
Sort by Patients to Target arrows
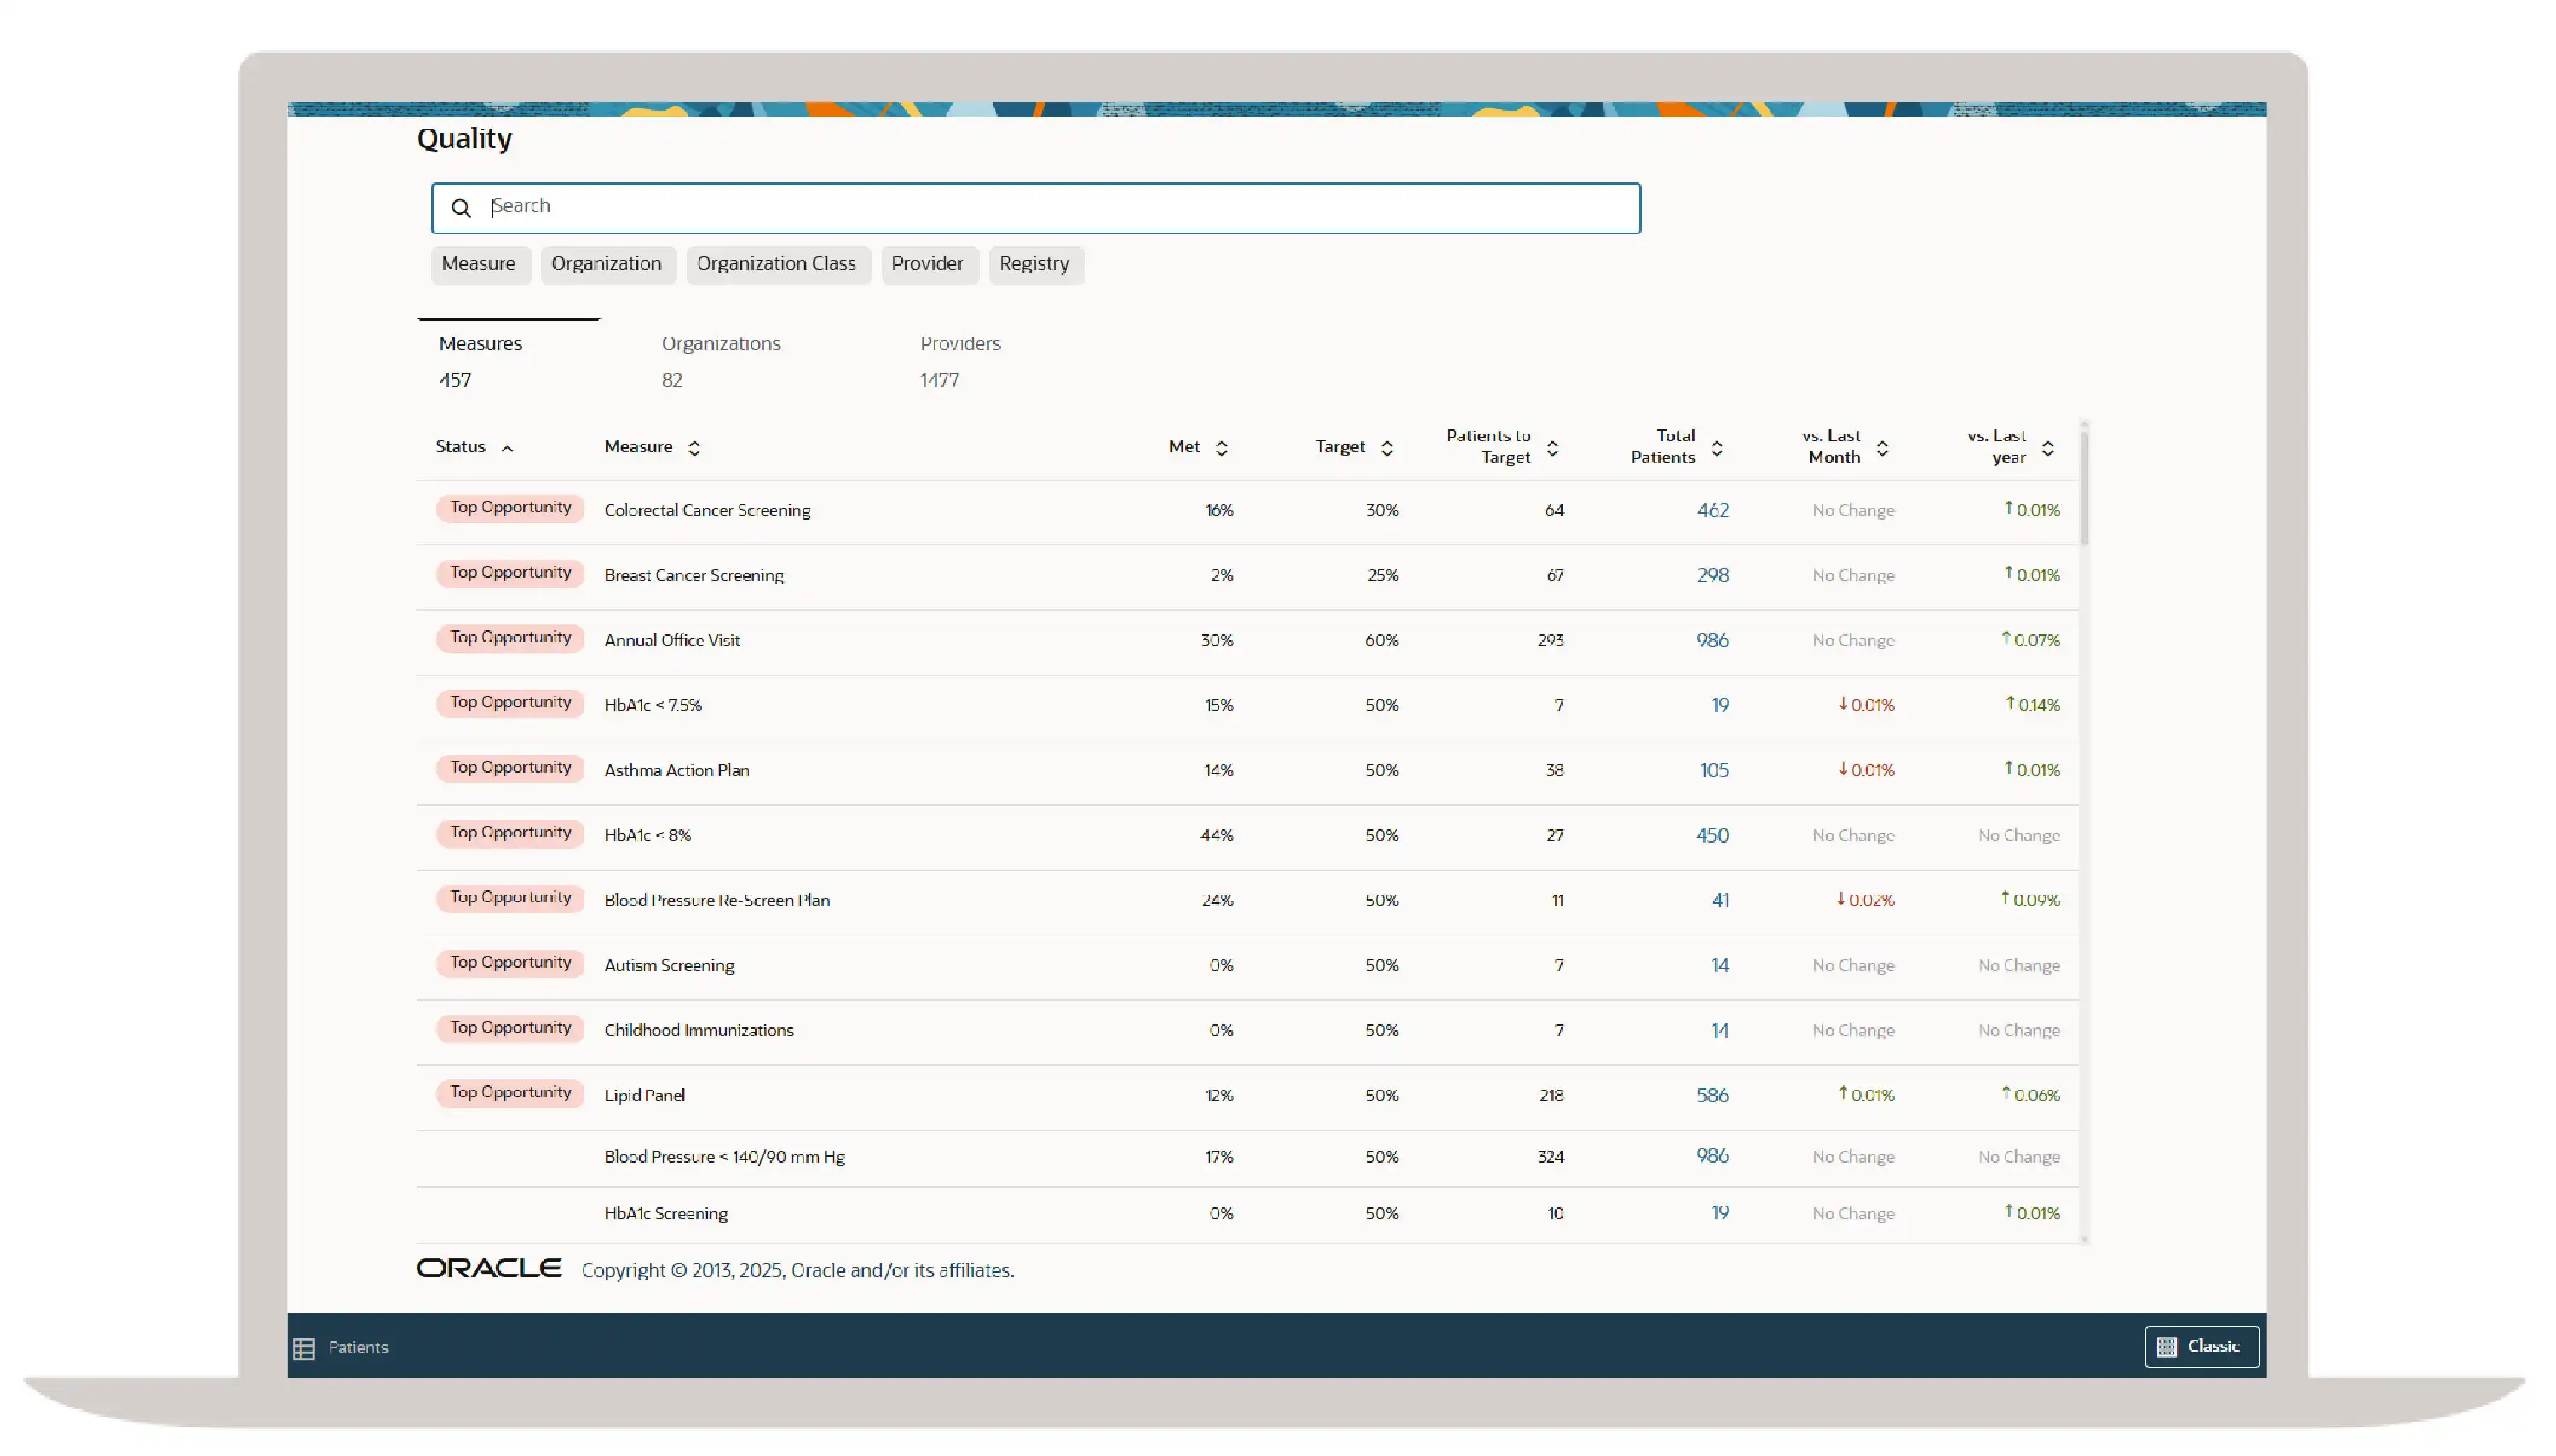[x=1552, y=448]
